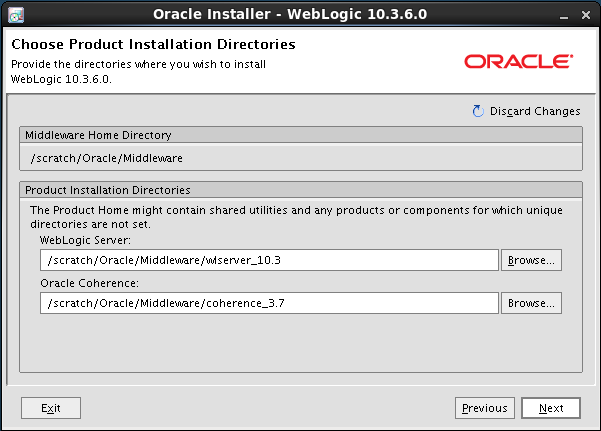Click the WebLogic Server: label
This screenshot has height=431, width=601.
tap(85, 240)
